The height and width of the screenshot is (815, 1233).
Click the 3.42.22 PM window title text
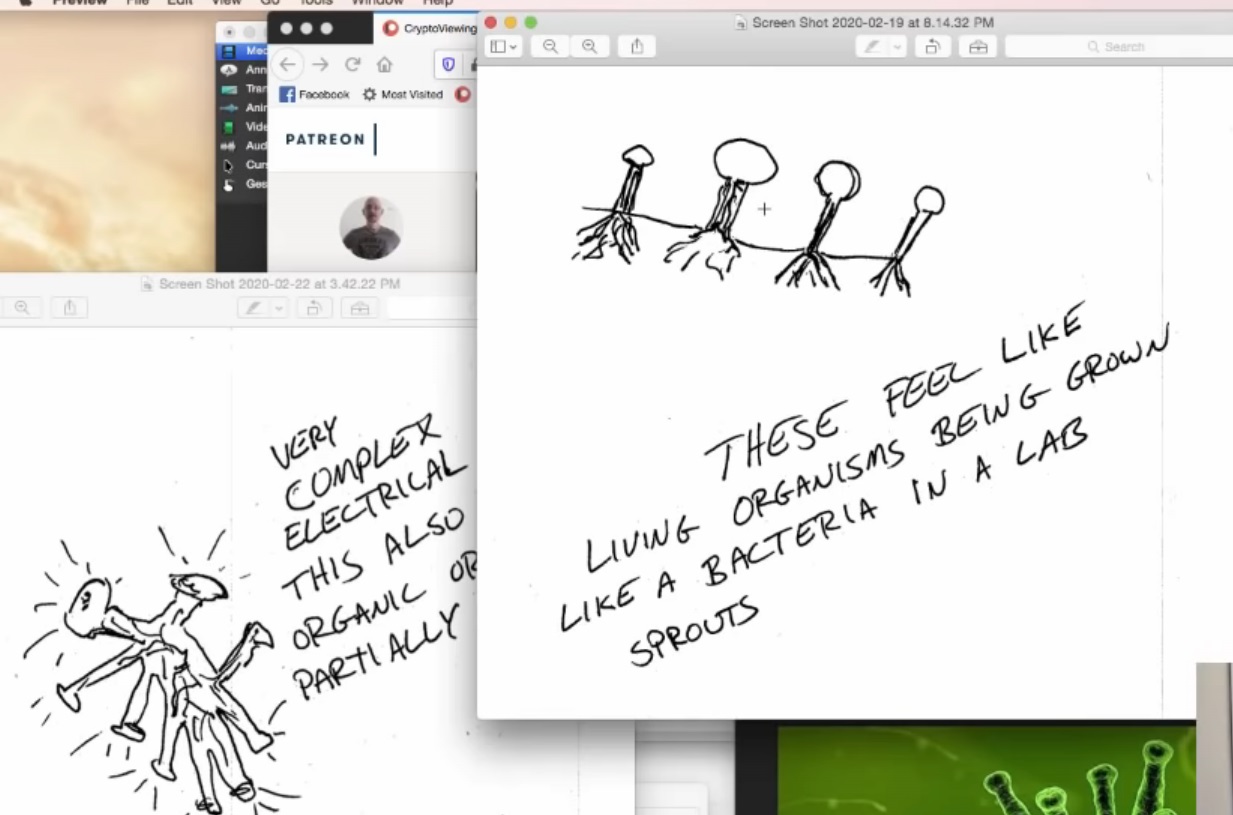(279, 285)
